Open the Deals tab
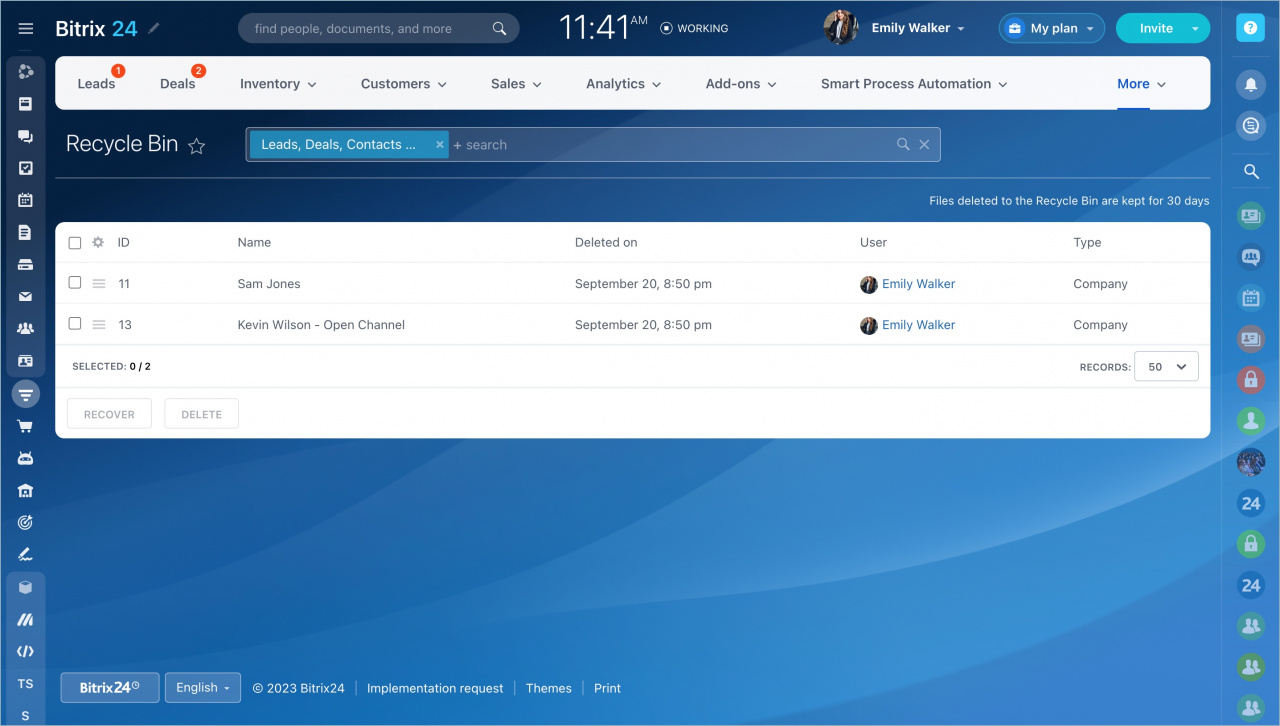The width and height of the screenshot is (1280, 726). (178, 84)
